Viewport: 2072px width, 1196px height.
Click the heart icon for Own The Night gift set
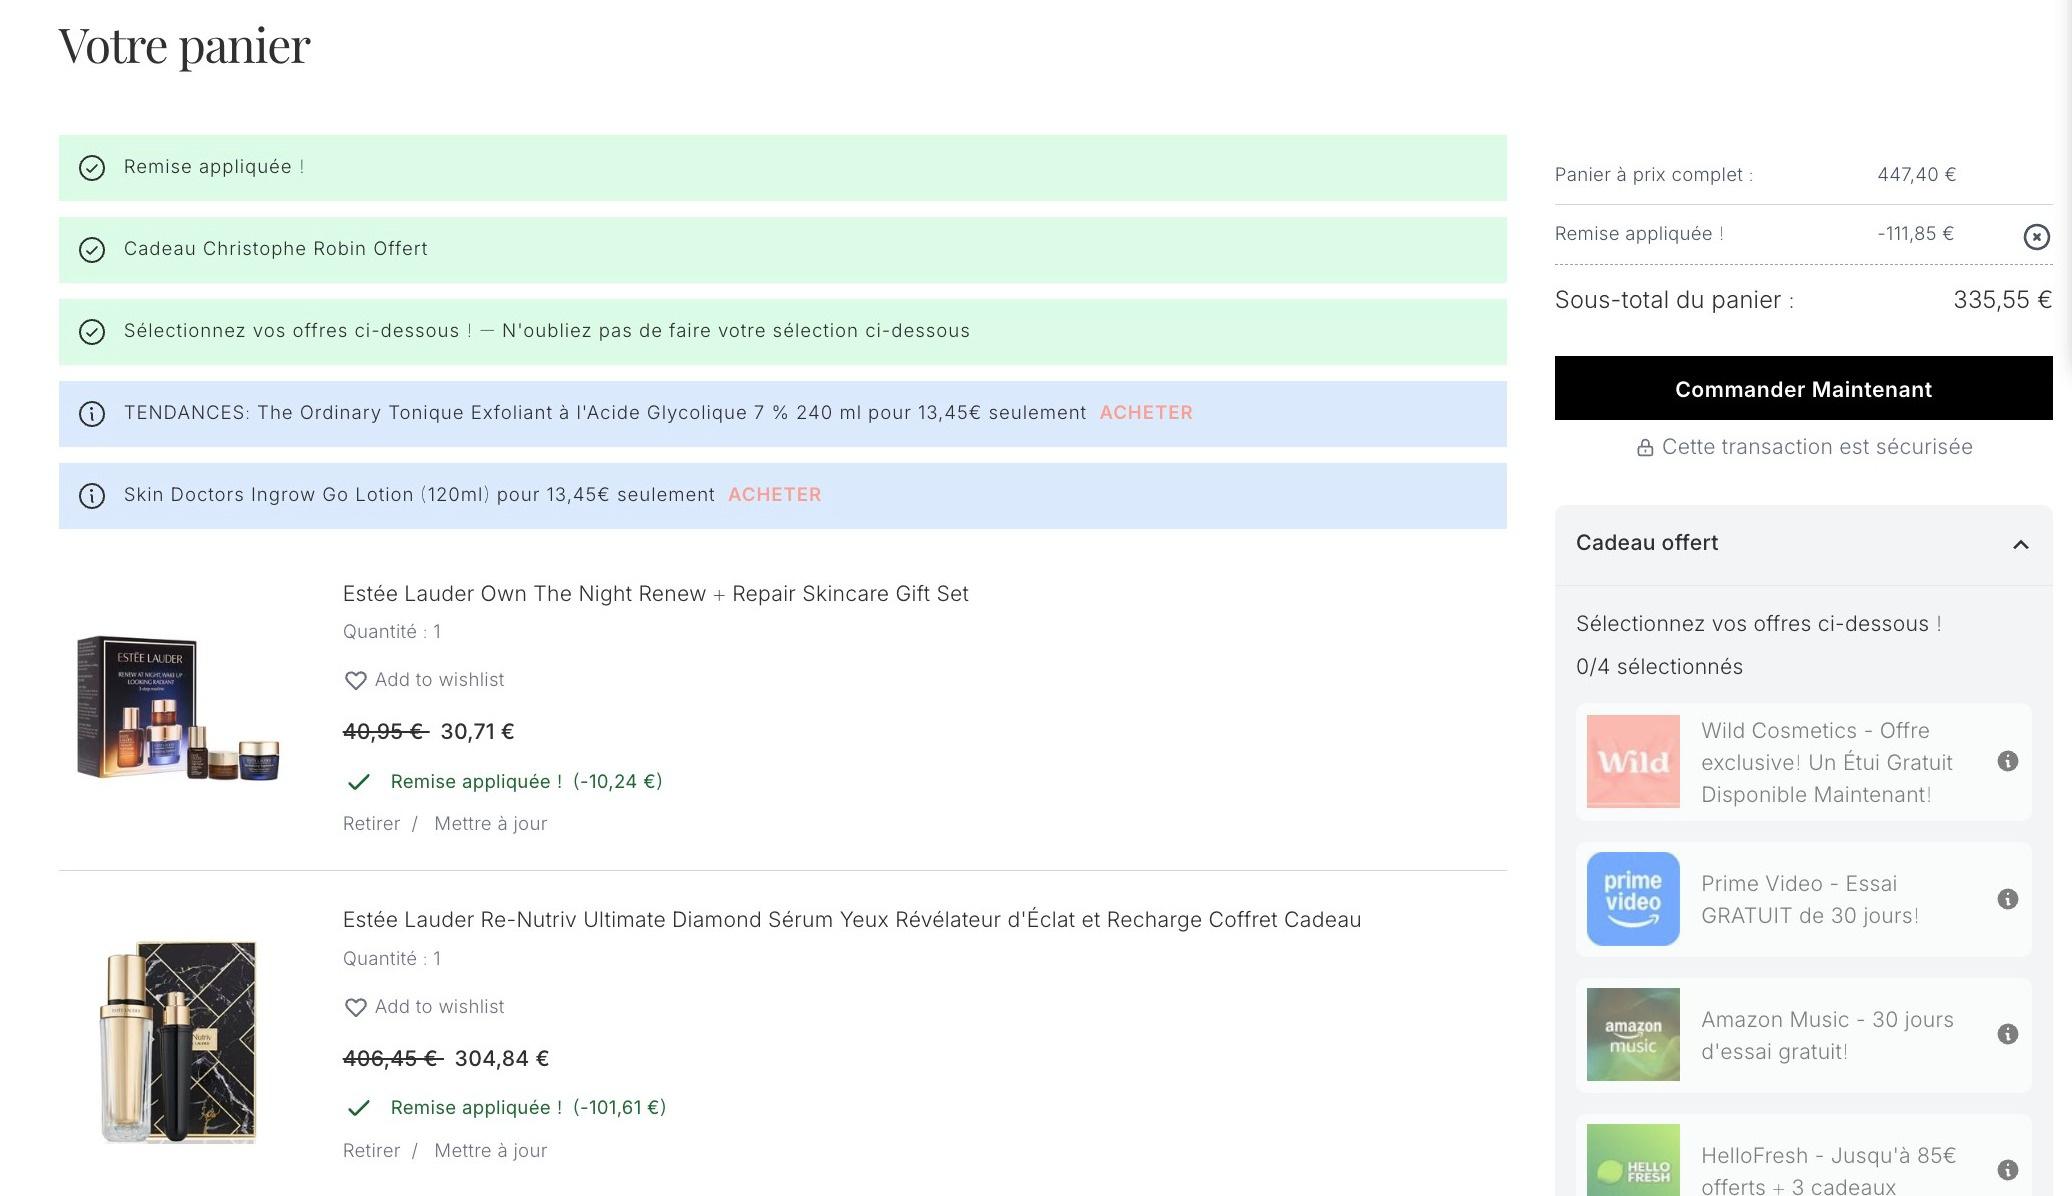355,680
